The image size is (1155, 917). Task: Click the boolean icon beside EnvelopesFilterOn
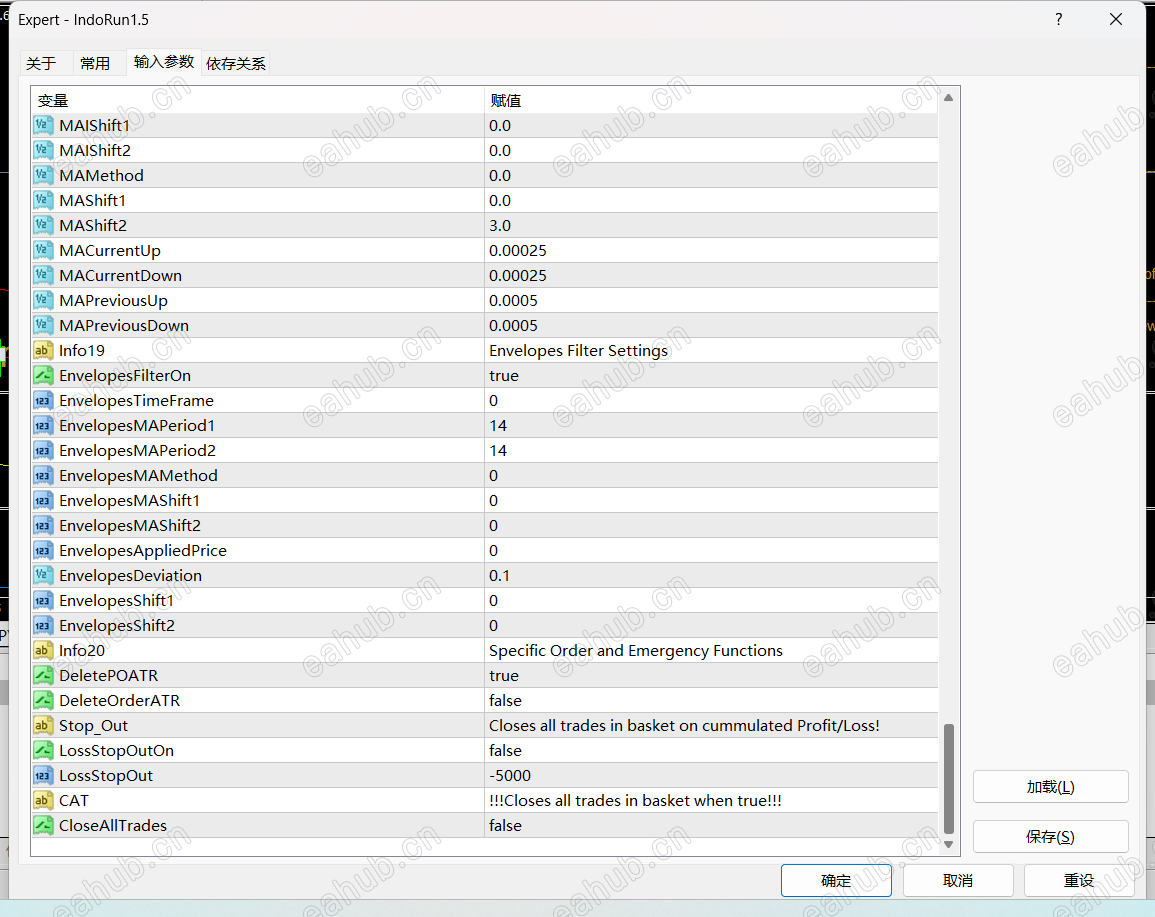(43, 376)
